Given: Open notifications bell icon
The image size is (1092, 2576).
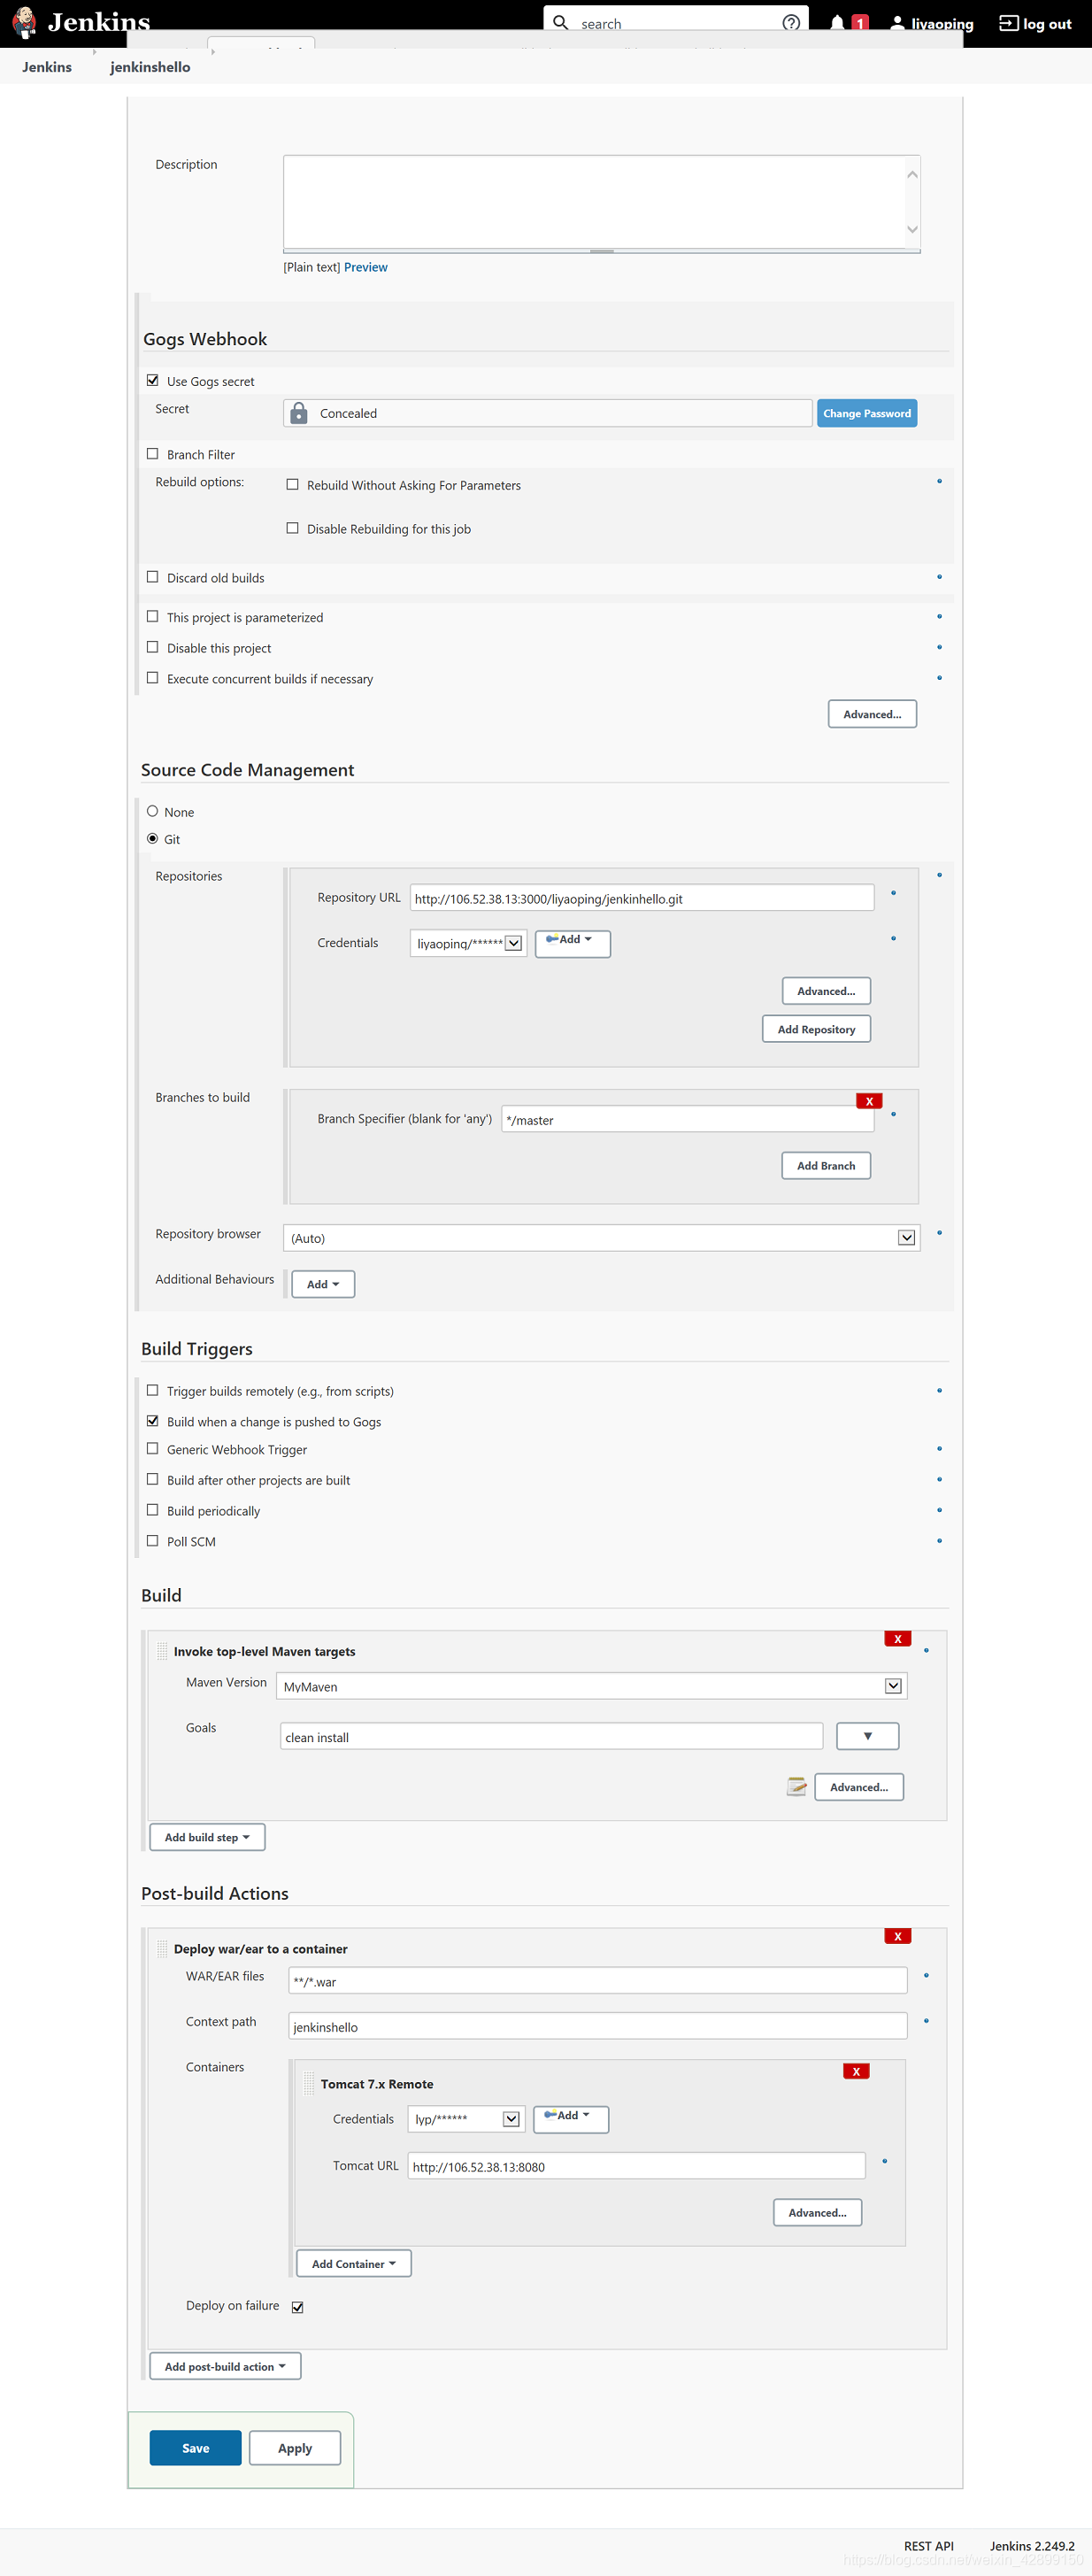Looking at the screenshot, I should pyautogui.click(x=837, y=23).
